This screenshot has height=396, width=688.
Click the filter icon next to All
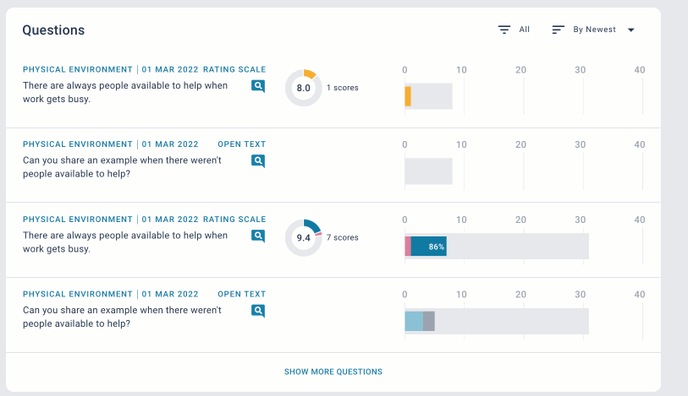(x=504, y=29)
